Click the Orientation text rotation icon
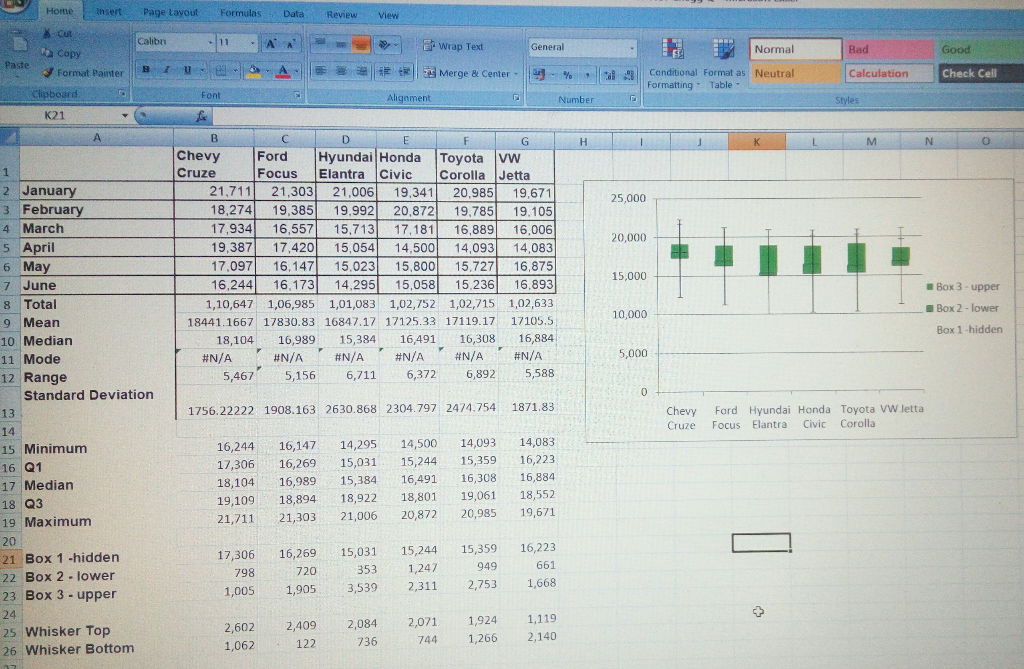1024x669 pixels. pyautogui.click(x=385, y=44)
